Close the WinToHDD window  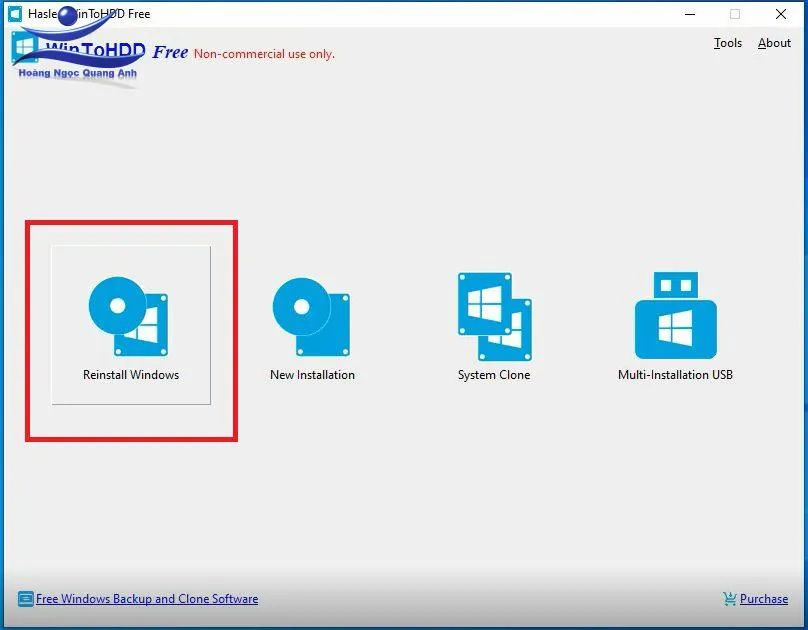coord(783,14)
